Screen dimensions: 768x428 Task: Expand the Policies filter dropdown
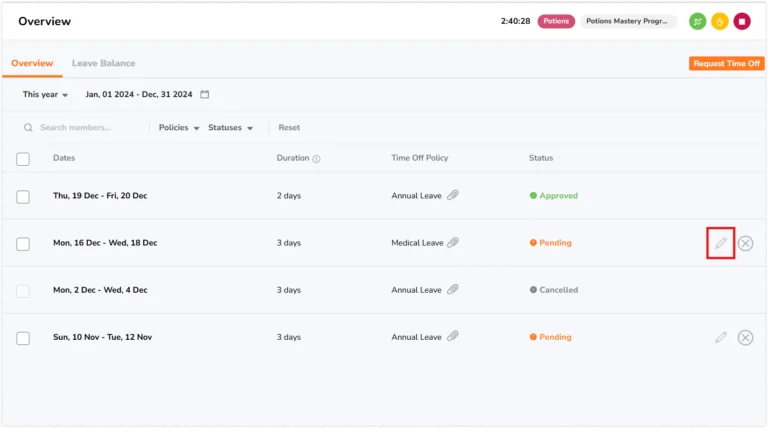[179, 128]
